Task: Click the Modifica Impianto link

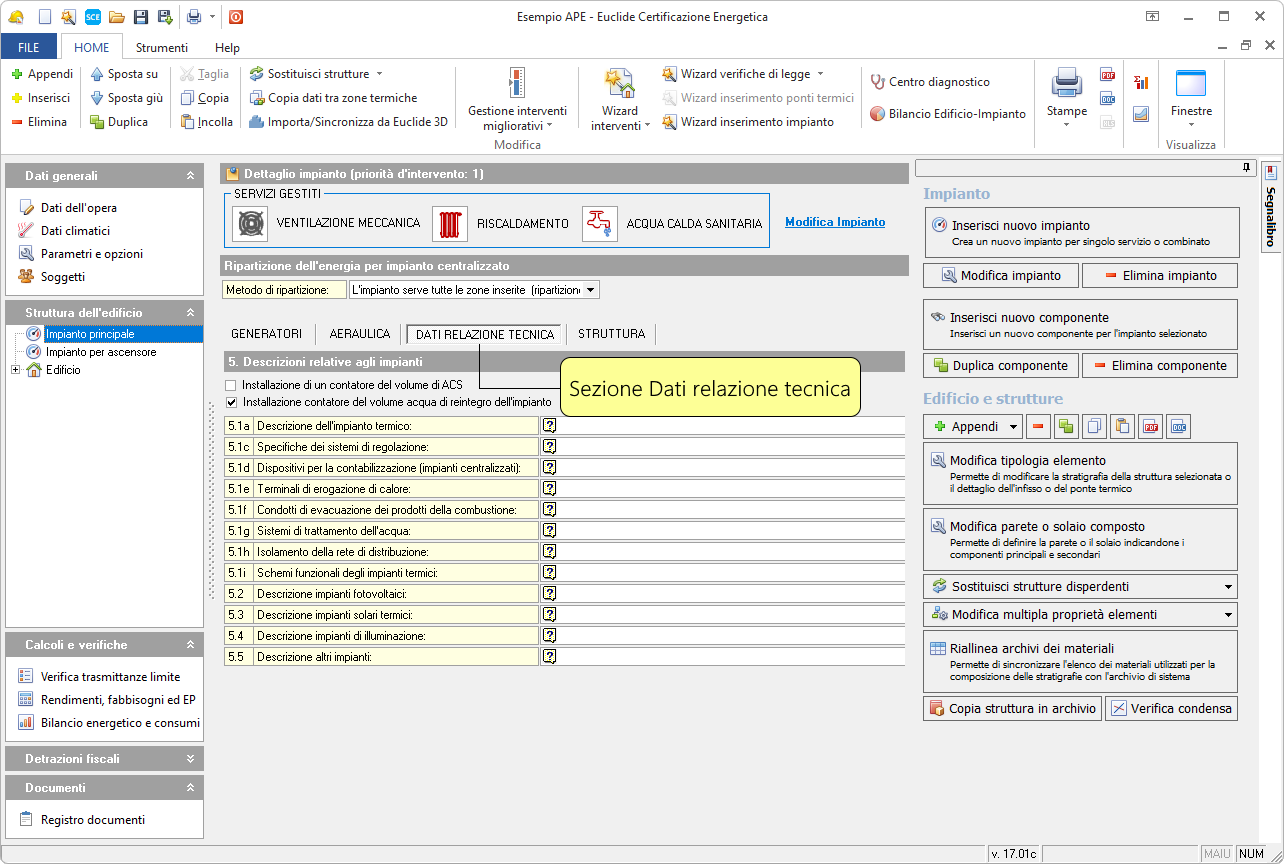Action: tap(834, 222)
